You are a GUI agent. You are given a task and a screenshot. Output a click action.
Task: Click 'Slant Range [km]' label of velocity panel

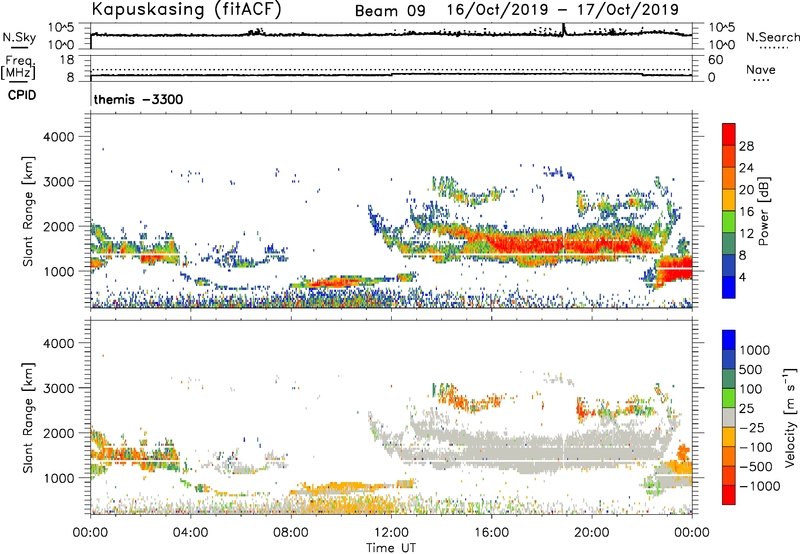point(28,417)
